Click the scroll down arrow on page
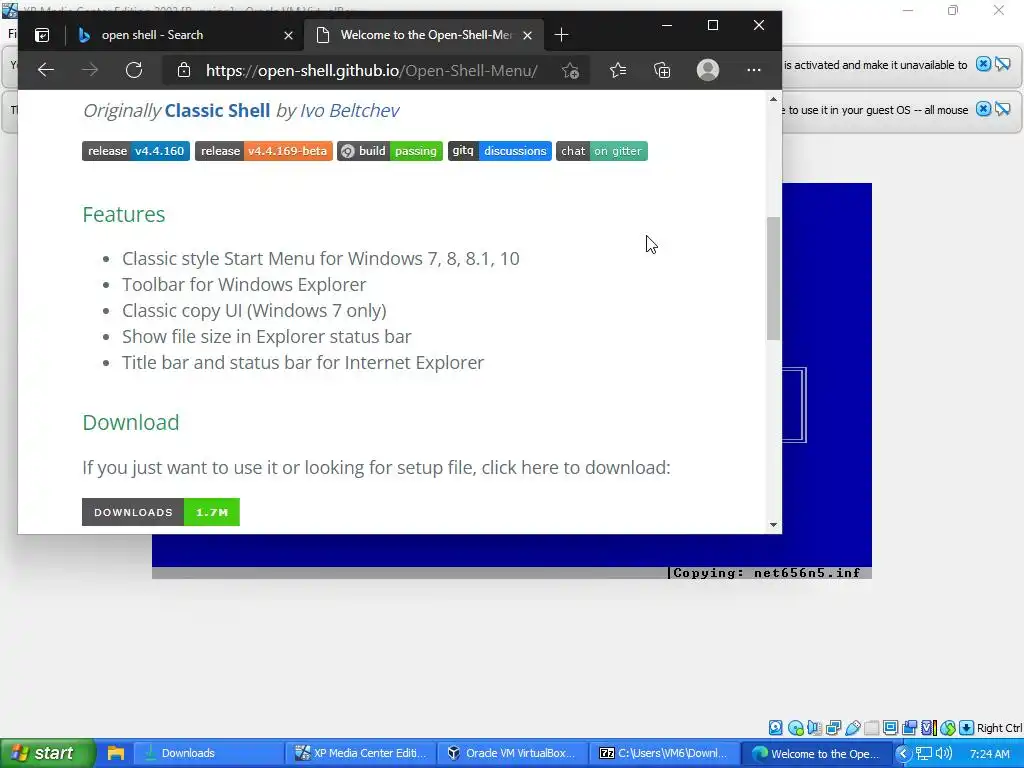This screenshot has width=1024, height=768. click(773, 524)
